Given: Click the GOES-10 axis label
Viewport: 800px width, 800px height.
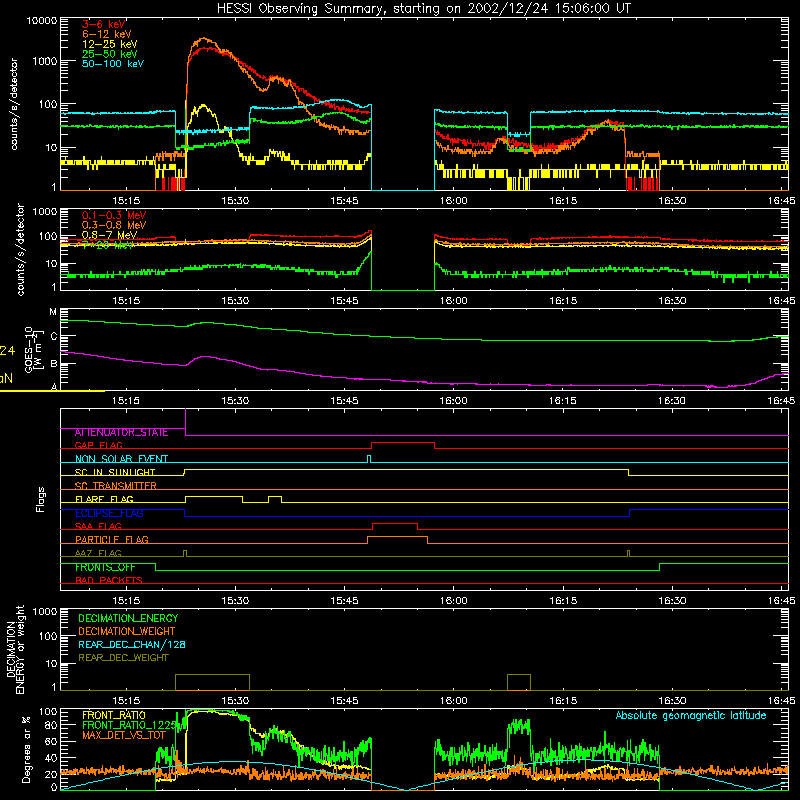Looking at the screenshot, I should point(29,349).
